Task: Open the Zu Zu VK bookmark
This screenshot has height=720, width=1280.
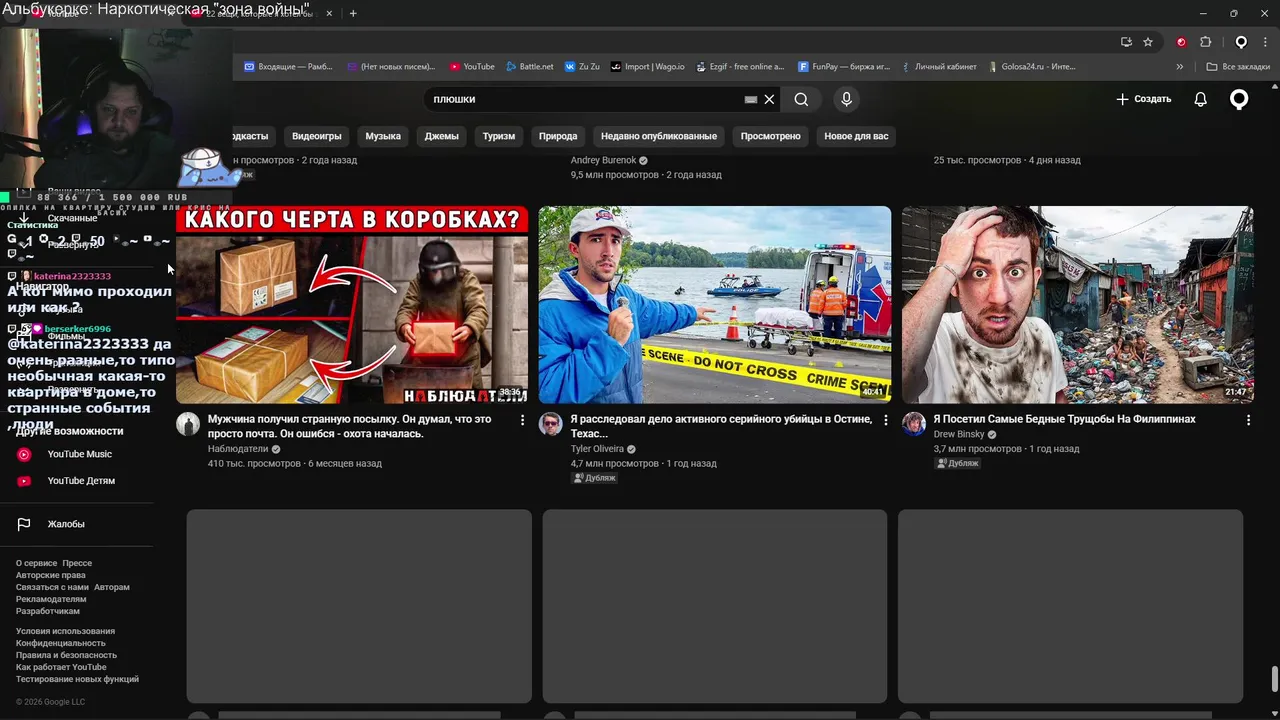Action: (583, 67)
